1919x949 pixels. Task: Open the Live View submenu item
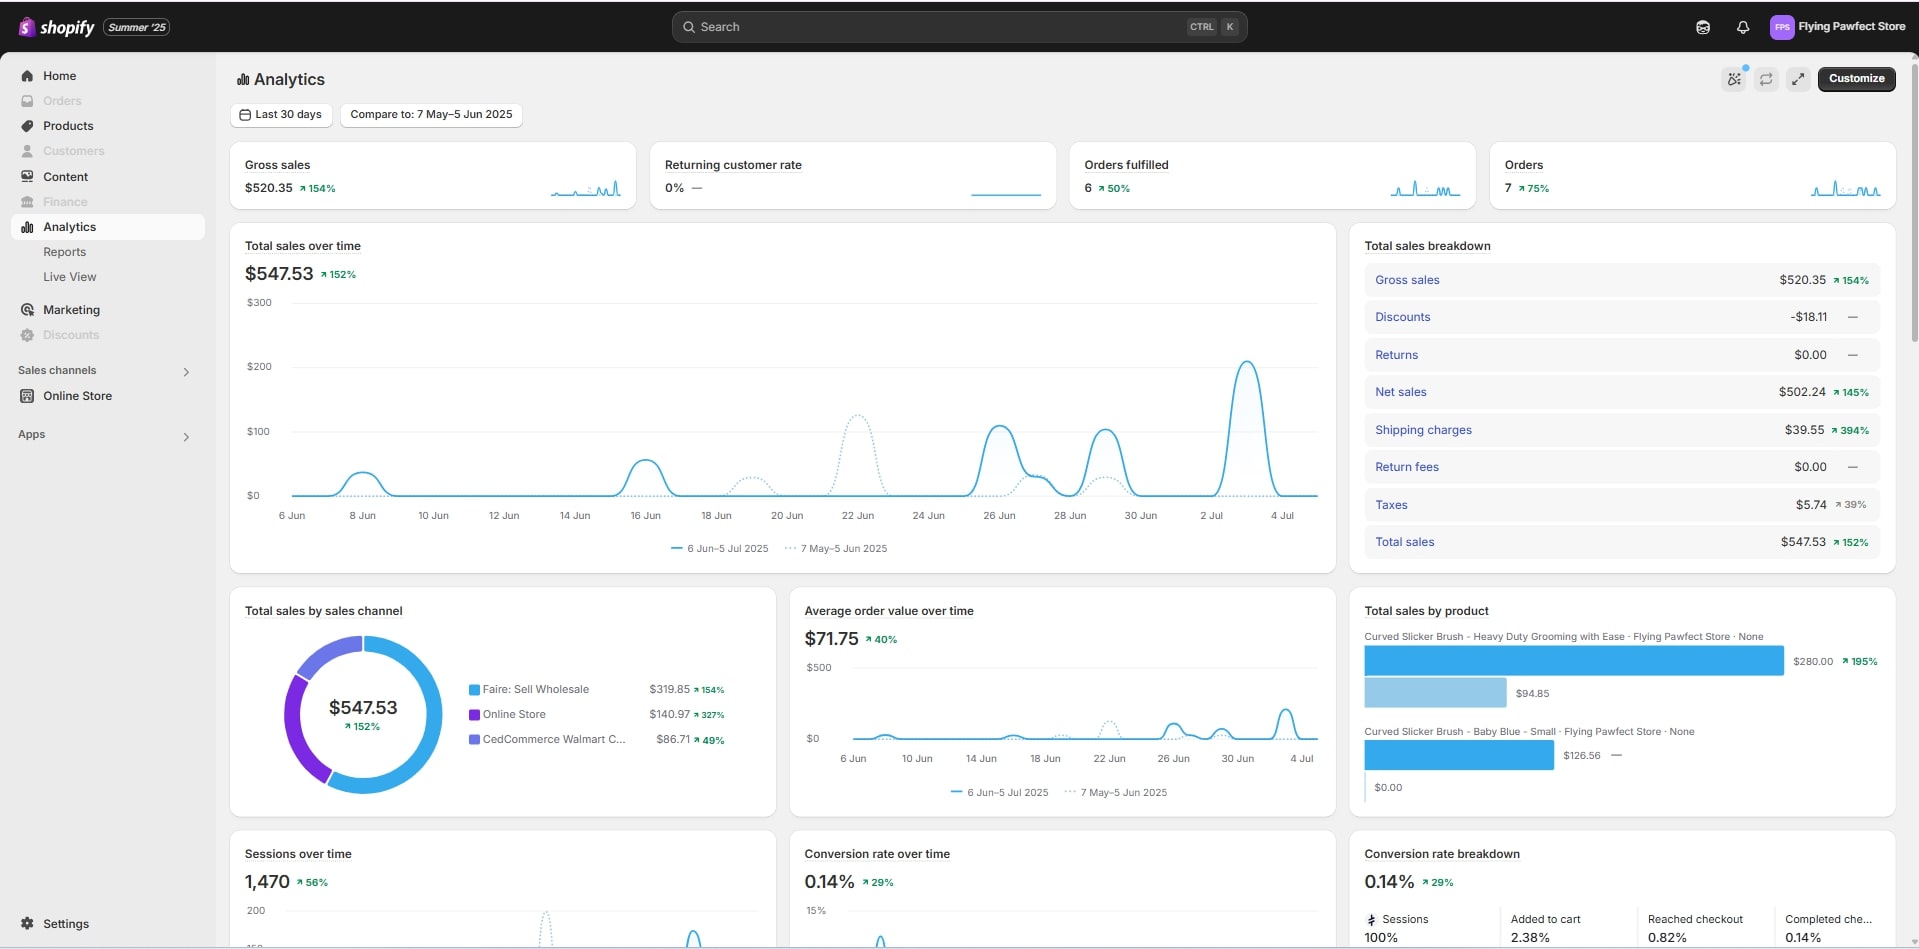pyautogui.click(x=70, y=277)
